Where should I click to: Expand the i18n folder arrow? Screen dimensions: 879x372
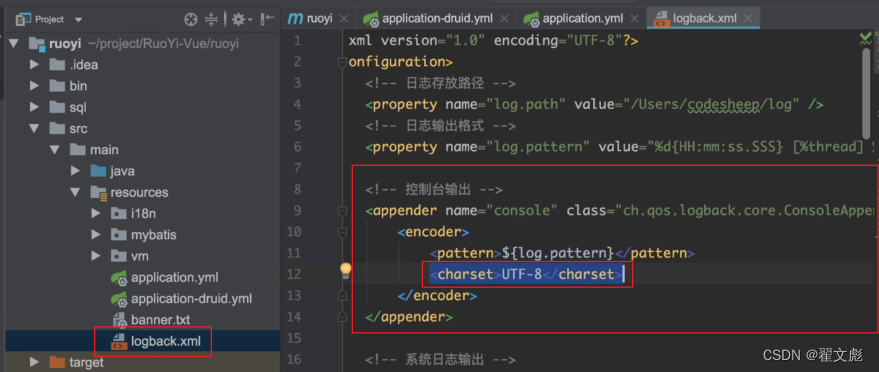[96, 213]
